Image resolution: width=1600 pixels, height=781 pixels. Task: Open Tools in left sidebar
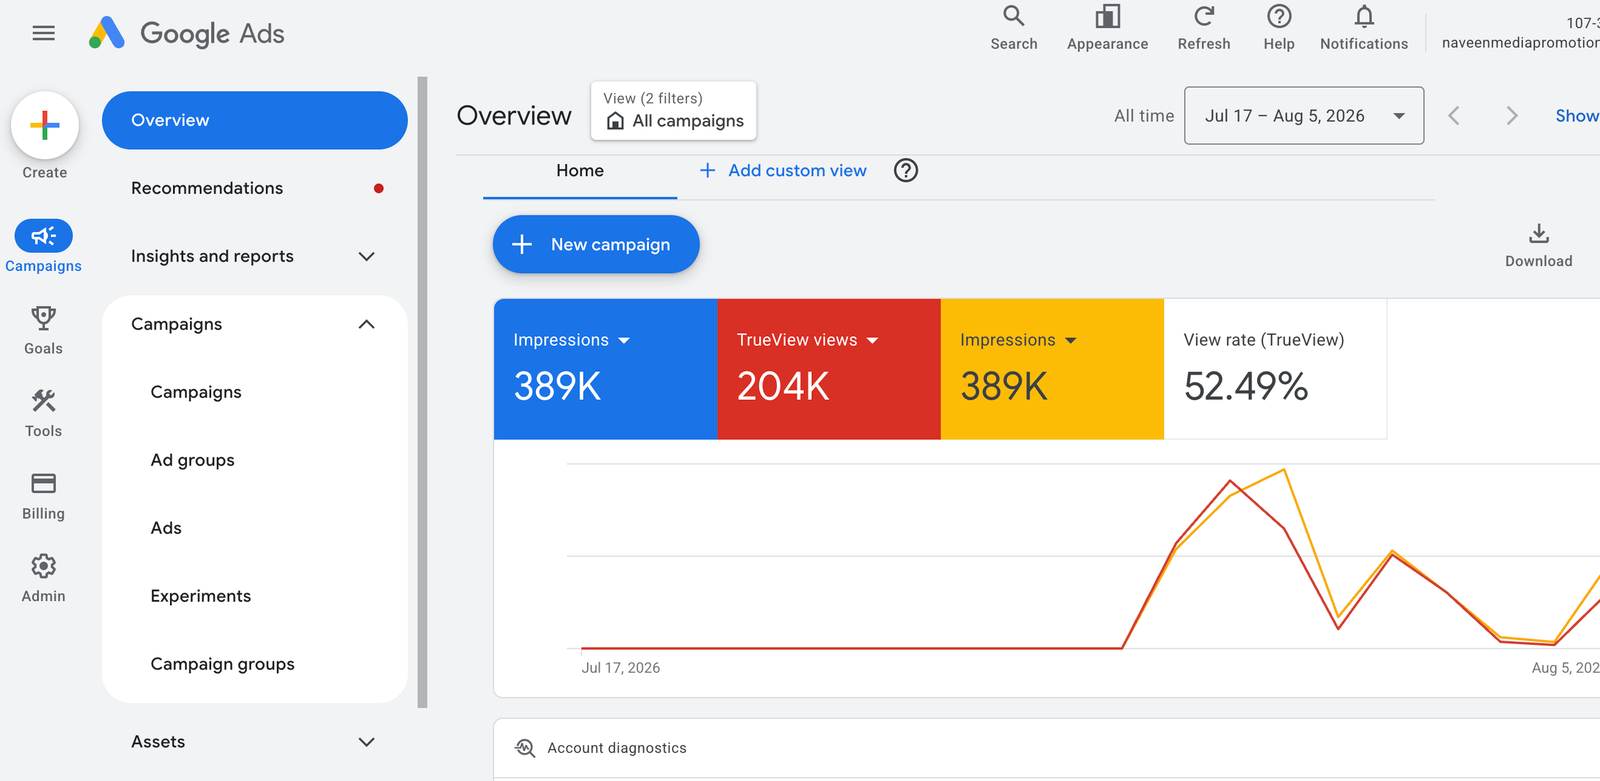tap(43, 413)
